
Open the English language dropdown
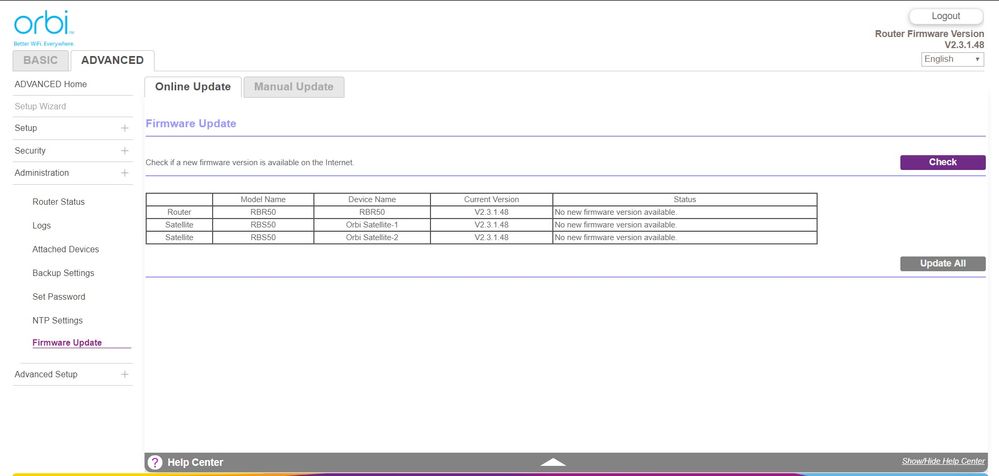[952, 59]
